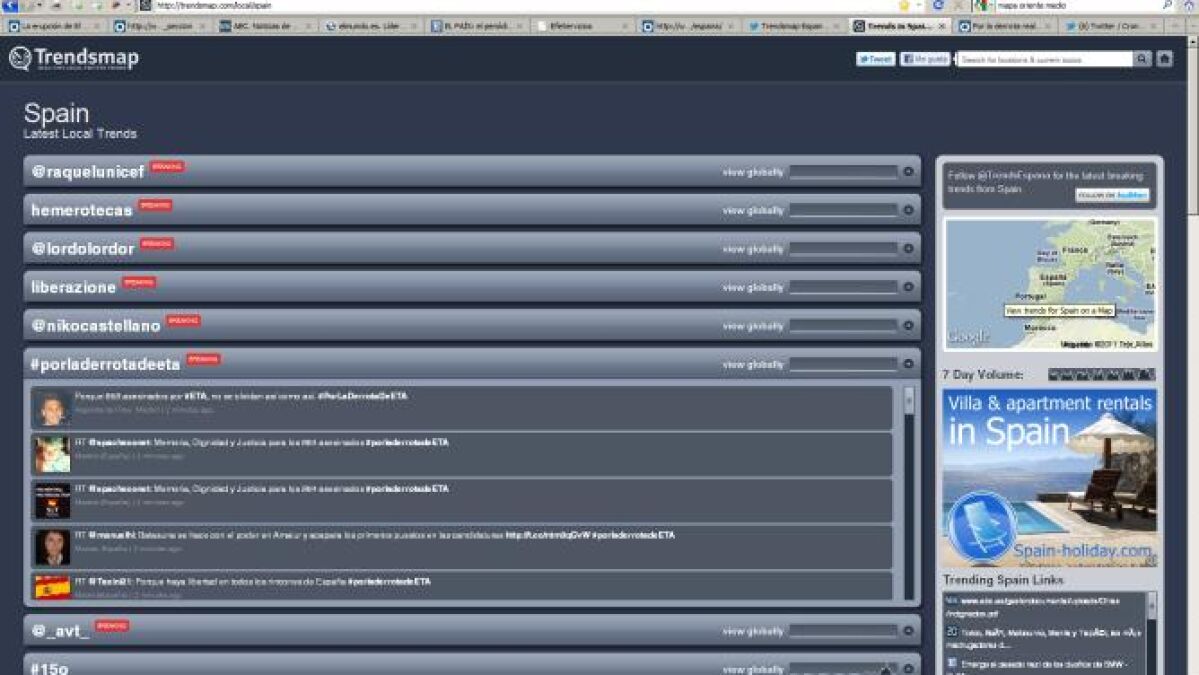Click the Facebook Me gusta button
The height and width of the screenshot is (675, 1199).
[924, 59]
